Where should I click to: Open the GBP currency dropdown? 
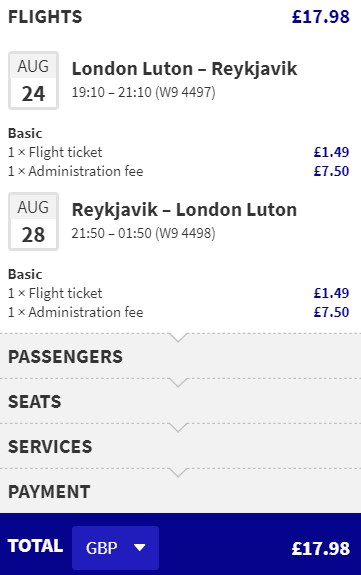(x=115, y=547)
